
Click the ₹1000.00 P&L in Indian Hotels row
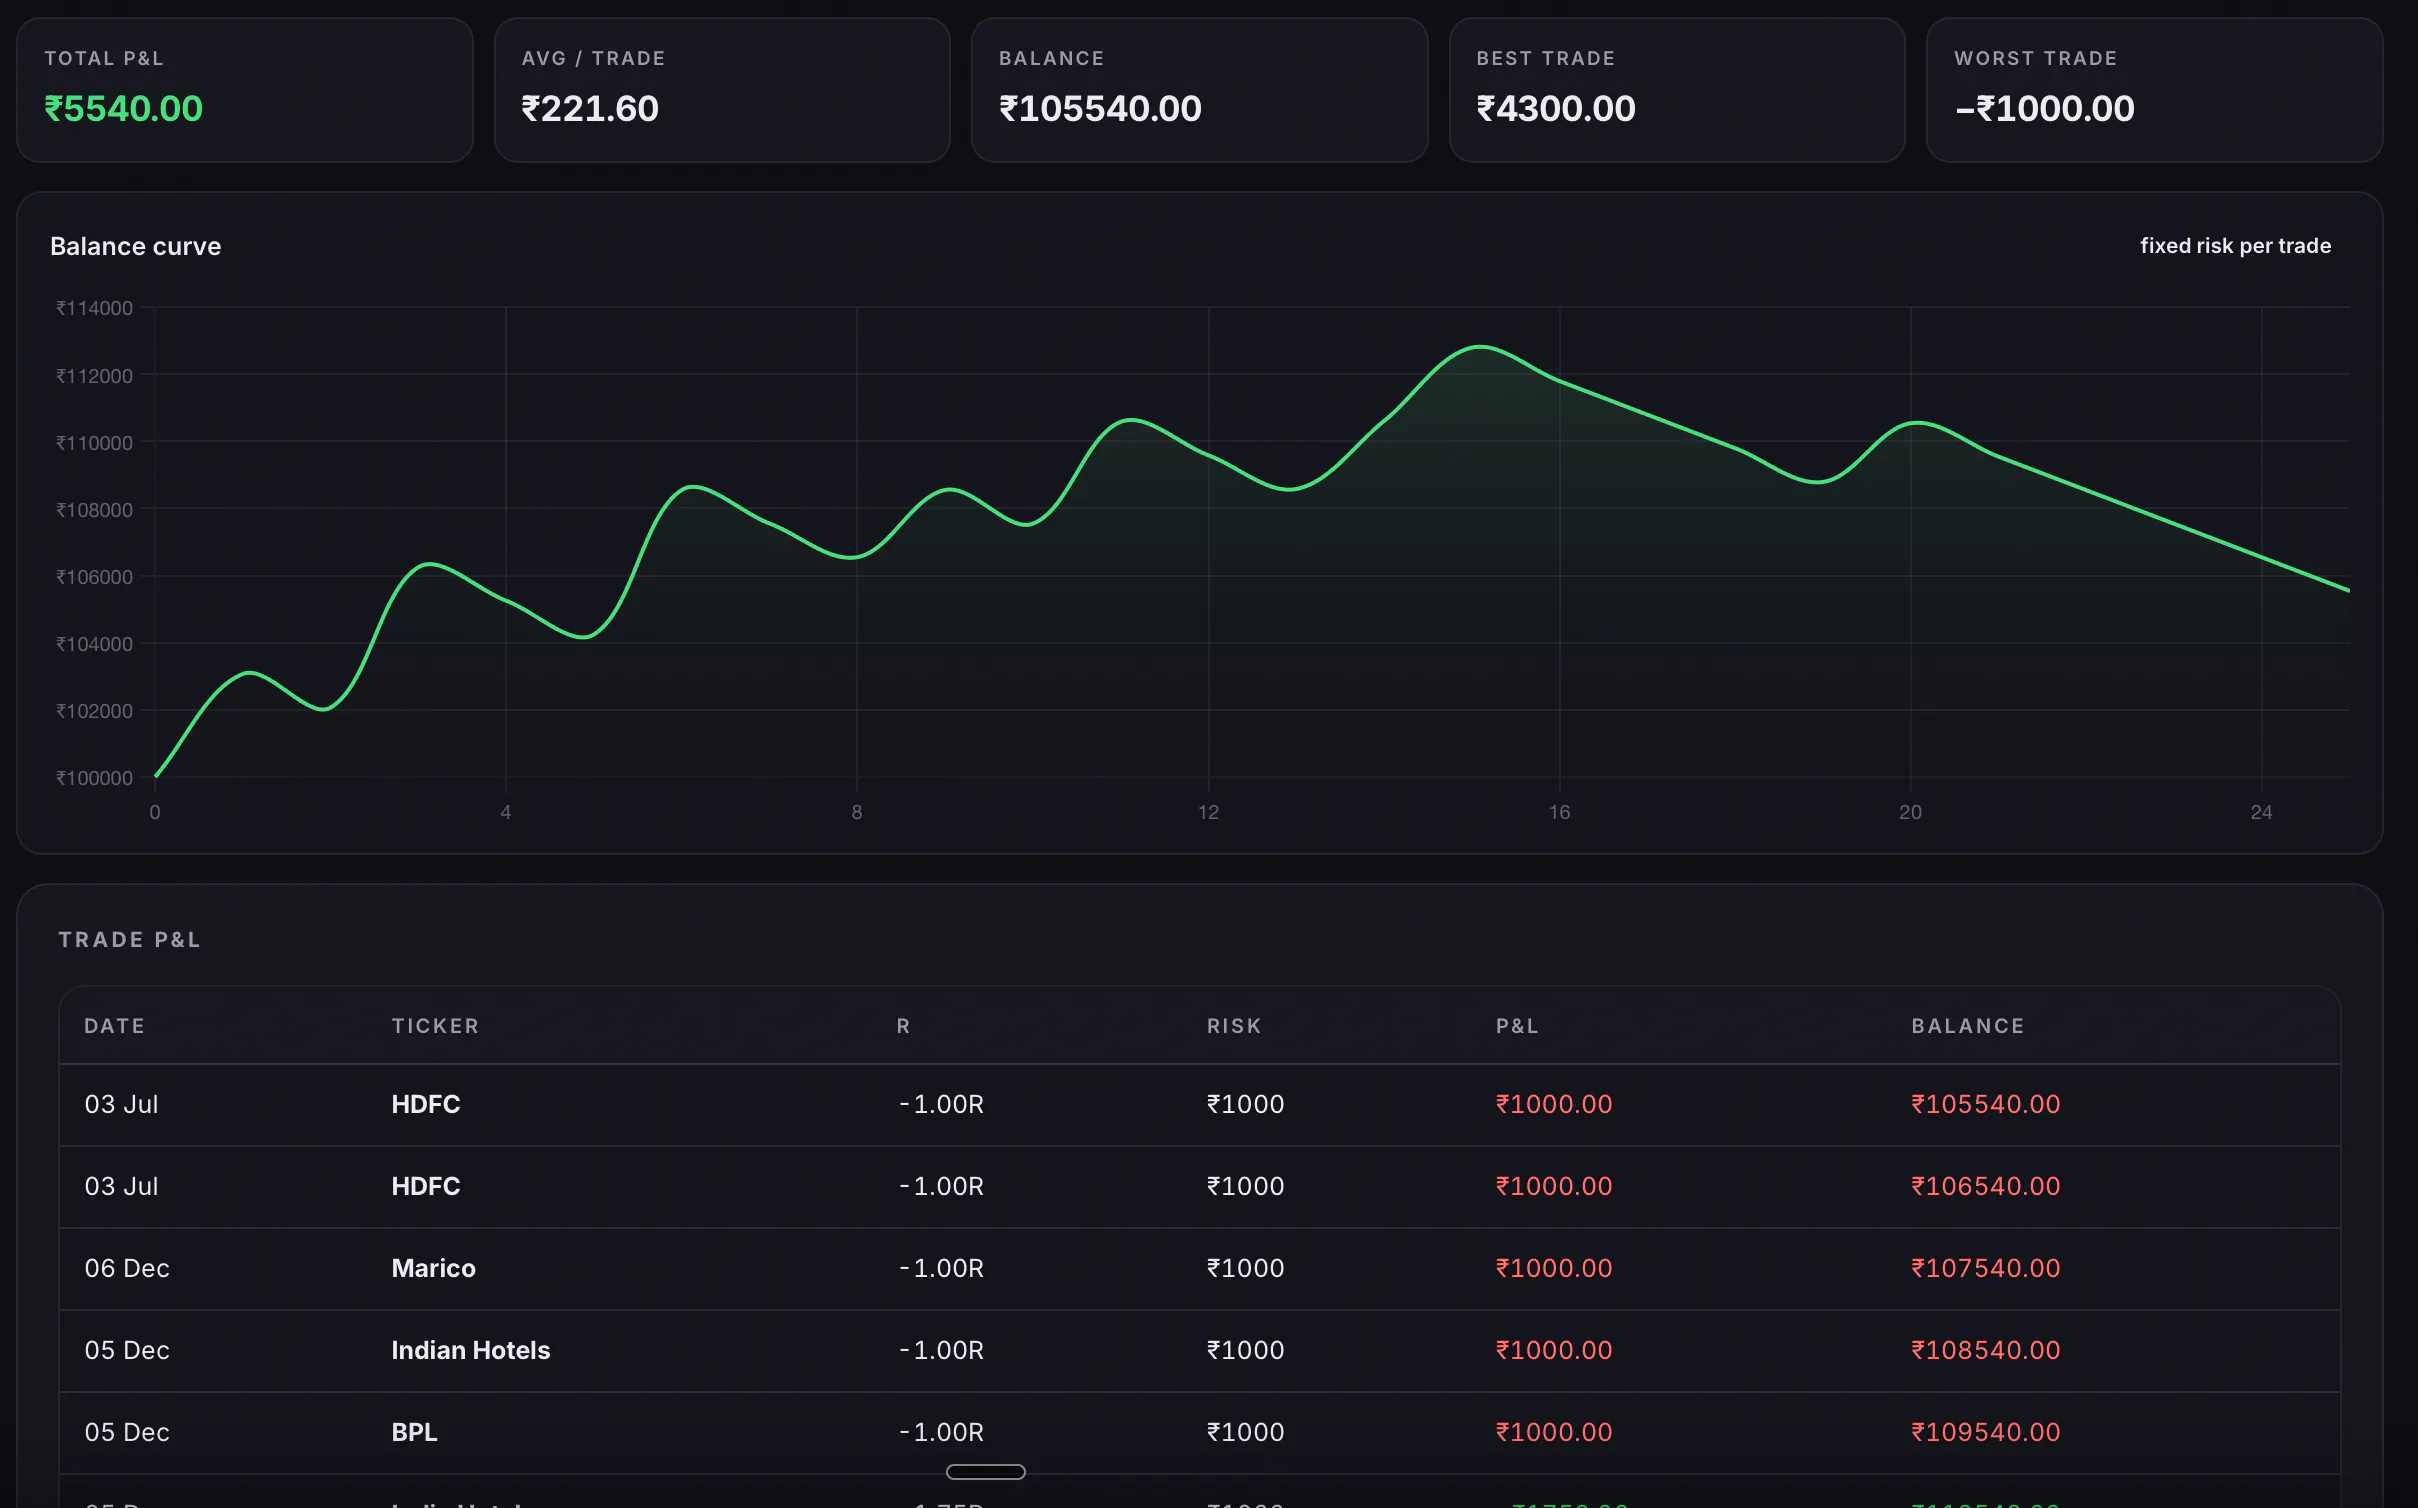(x=1553, y=1350)
